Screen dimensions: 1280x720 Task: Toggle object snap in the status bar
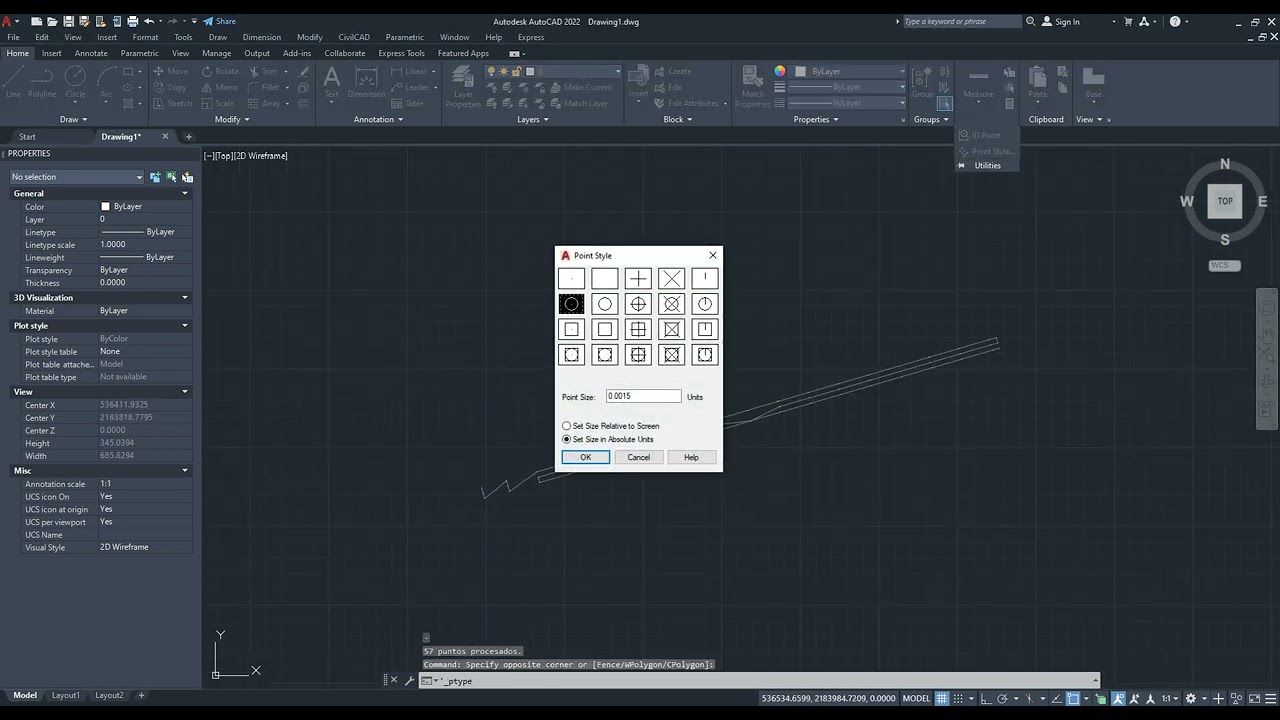point(1073,698)
